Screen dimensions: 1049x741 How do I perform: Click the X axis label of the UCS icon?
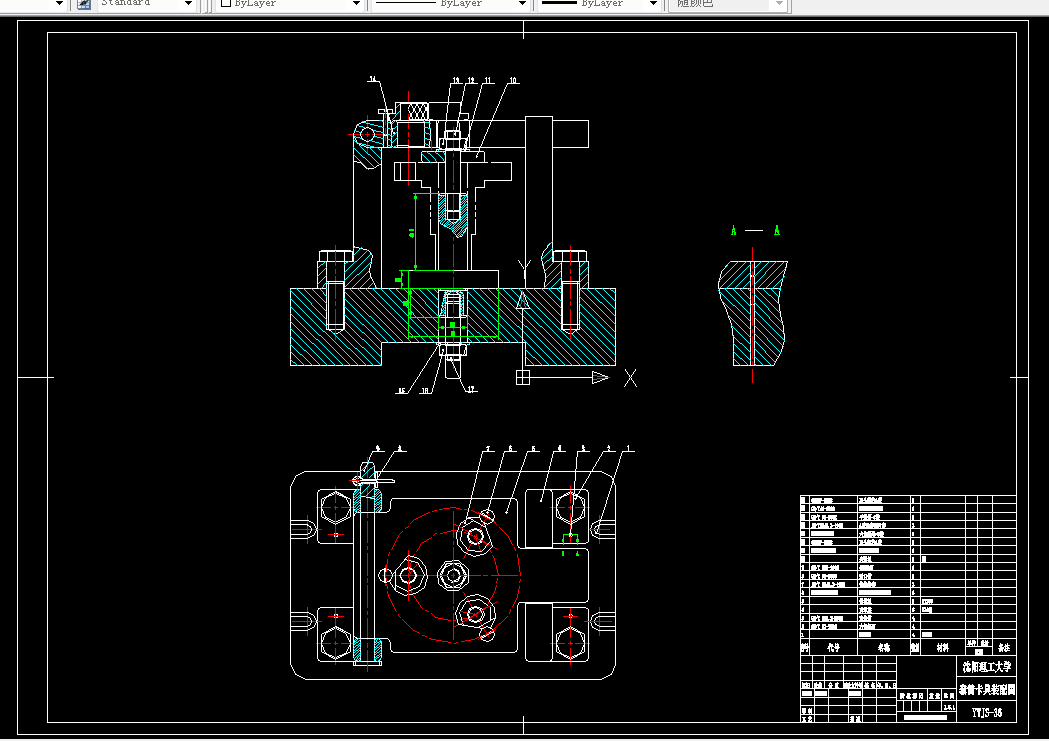[630, 378]
